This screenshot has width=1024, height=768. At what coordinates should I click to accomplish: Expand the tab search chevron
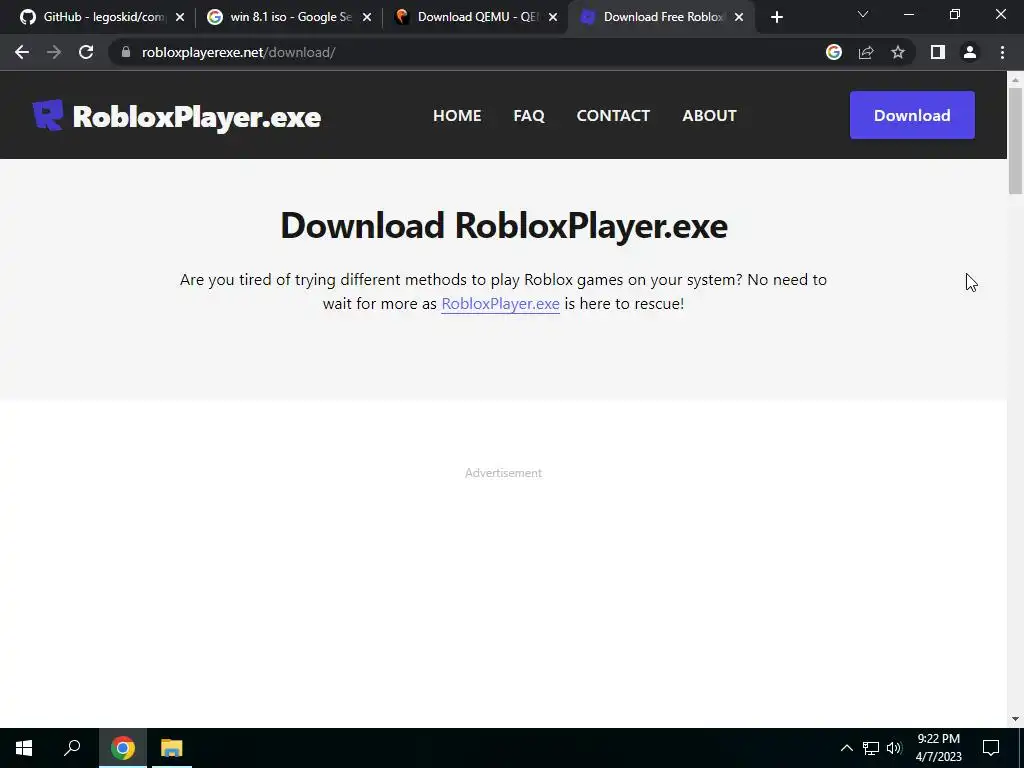863,14
